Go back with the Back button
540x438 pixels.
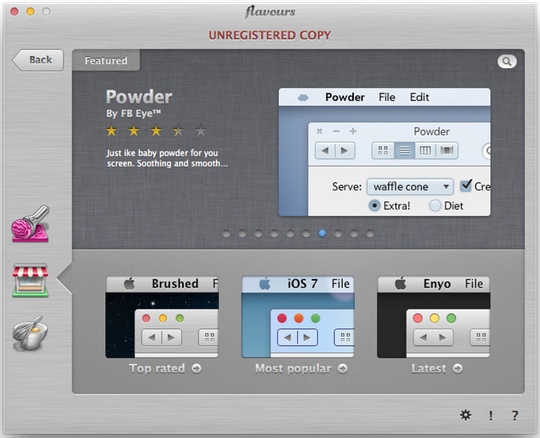click(38, 60)
